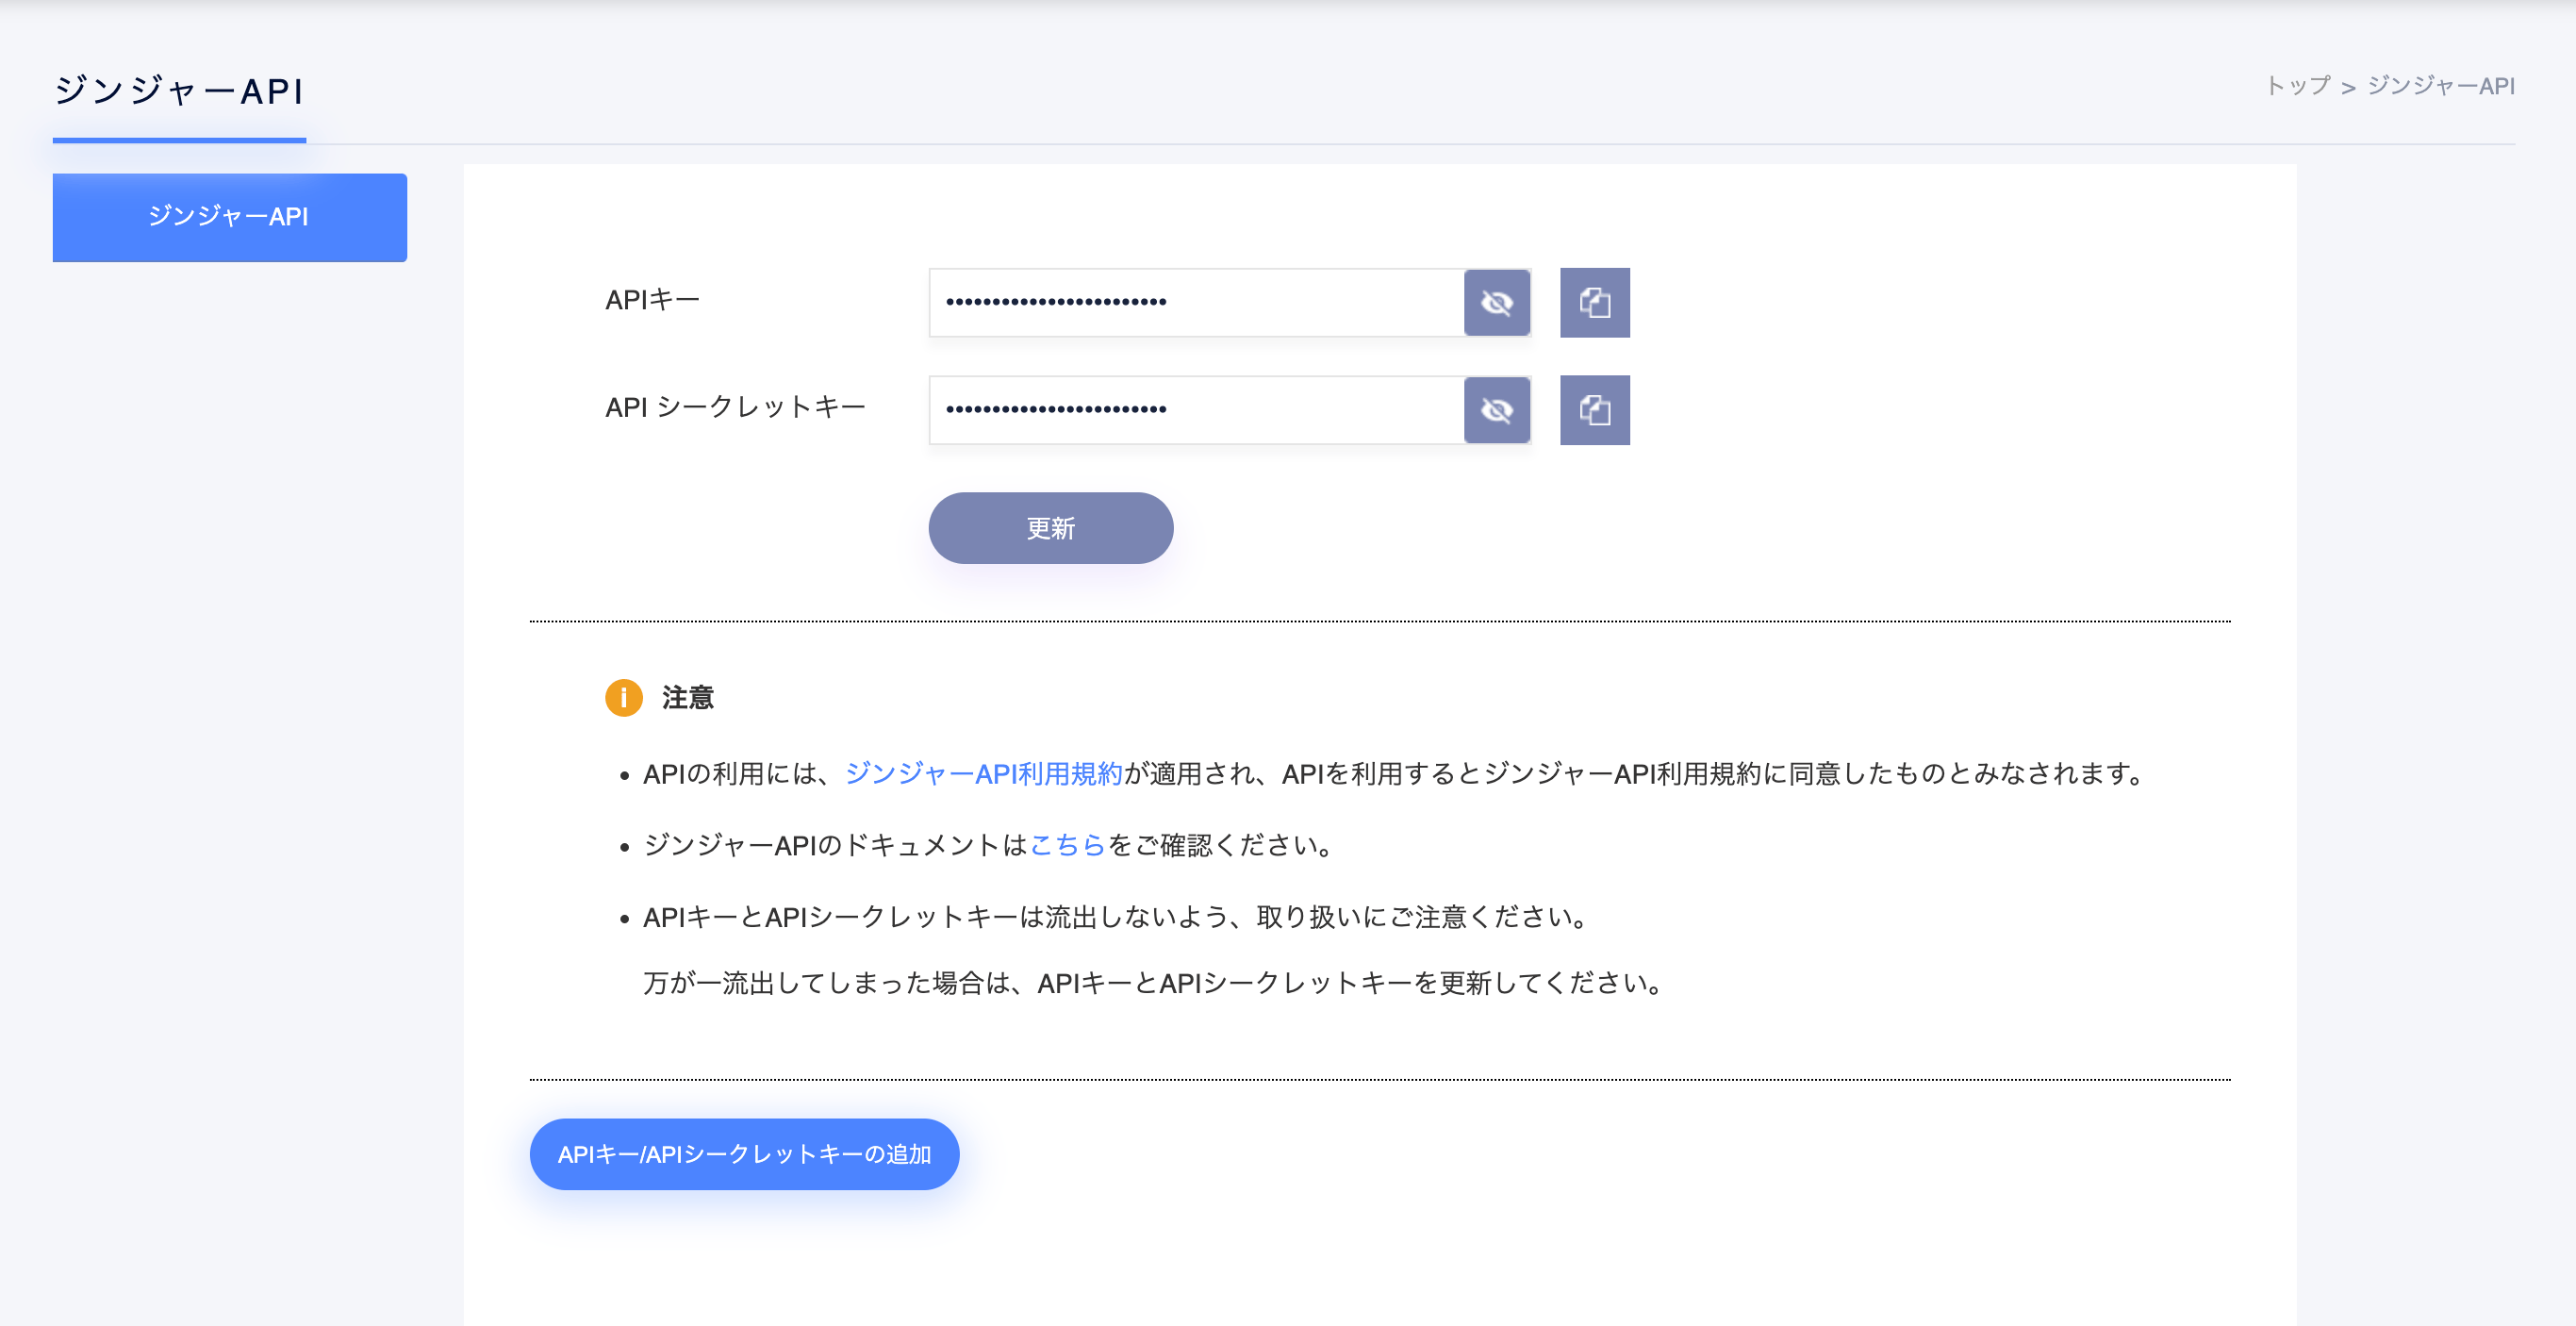
Task: Click the APIキー/APIシークレットキーの追加 button
Action: [744, 1154]
